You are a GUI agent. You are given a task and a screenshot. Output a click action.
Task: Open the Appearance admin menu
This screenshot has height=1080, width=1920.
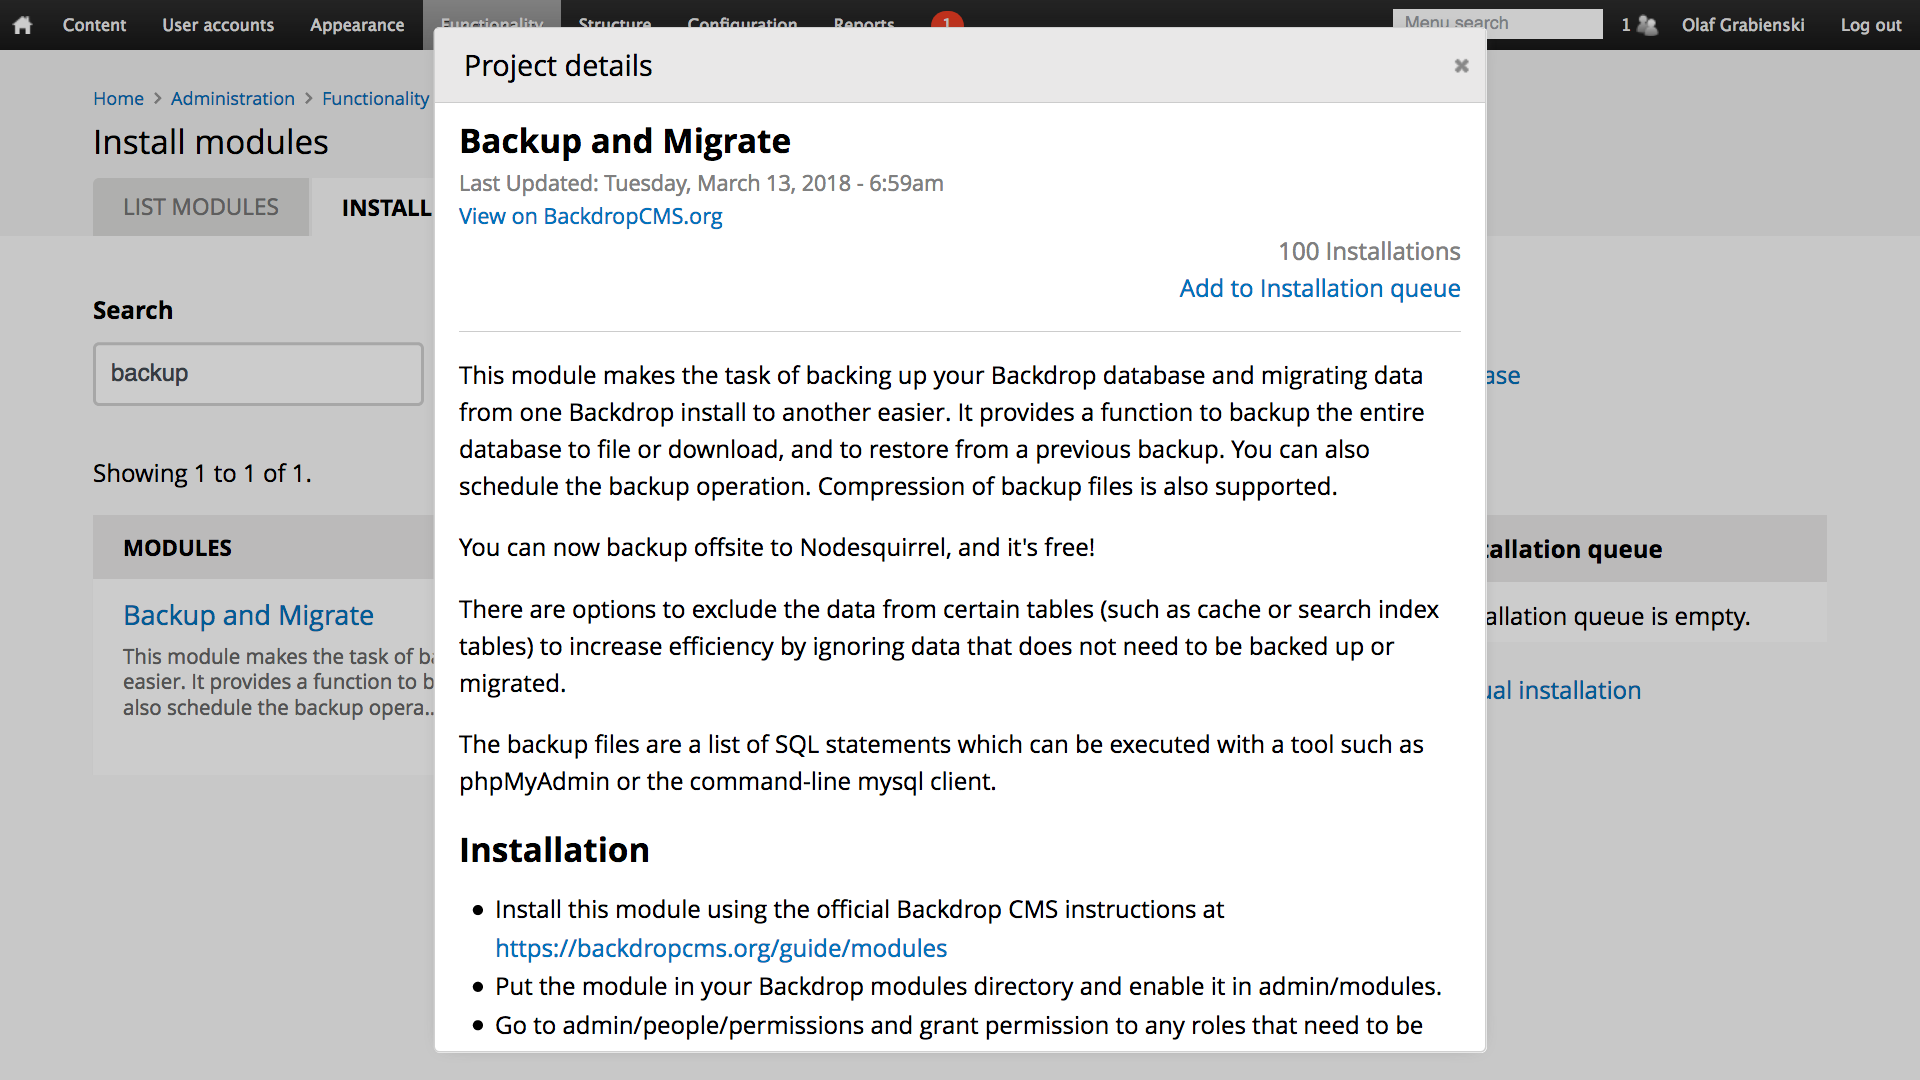click(x=357, y=25)
